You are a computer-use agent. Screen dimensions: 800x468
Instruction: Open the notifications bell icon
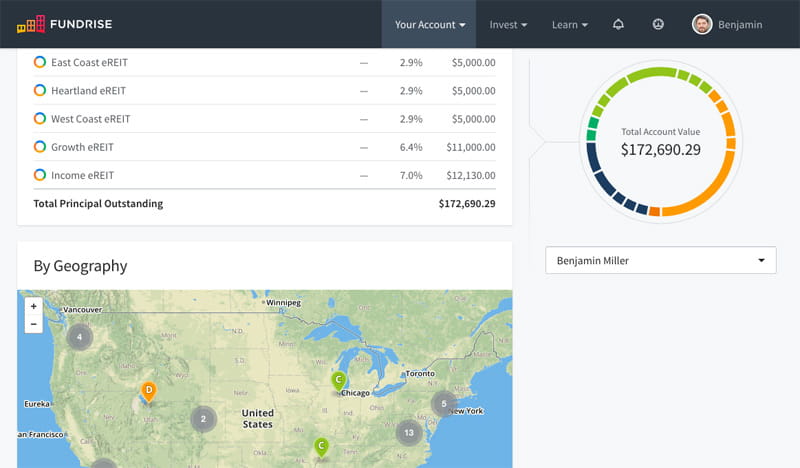pyautogui.click(x=618, y=24)
